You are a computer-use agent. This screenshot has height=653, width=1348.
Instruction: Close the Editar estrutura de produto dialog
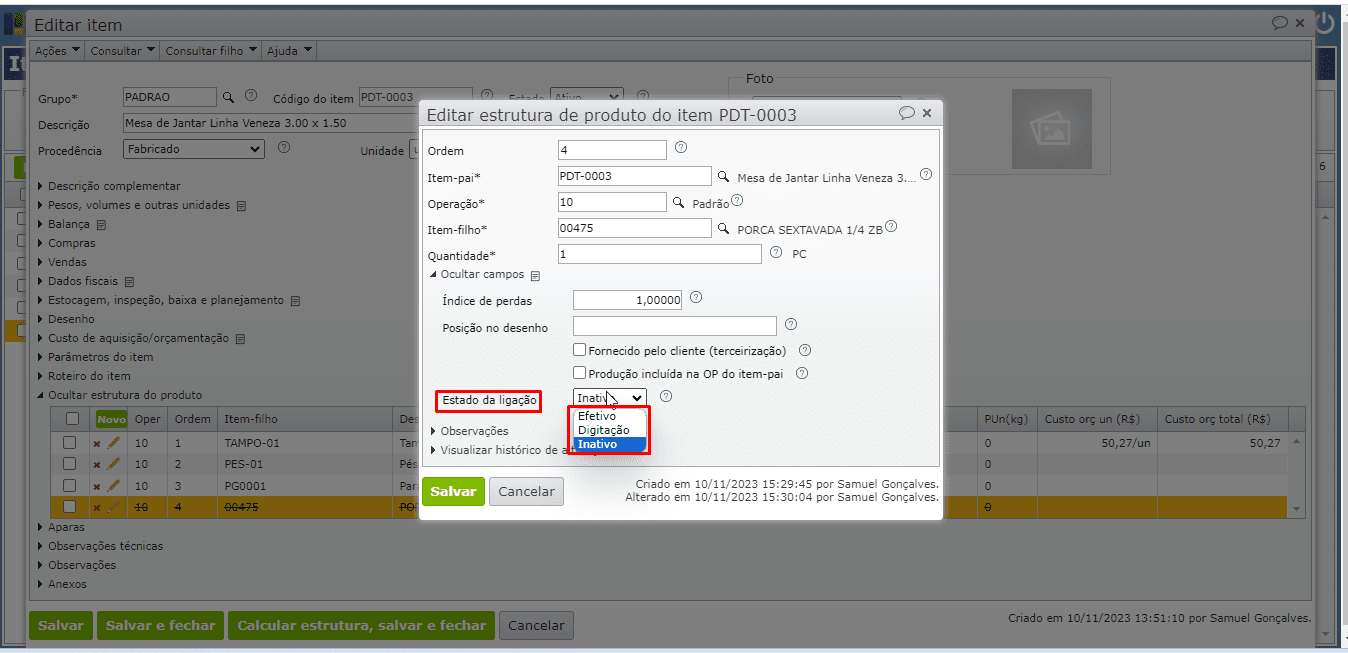click(927, 113)
